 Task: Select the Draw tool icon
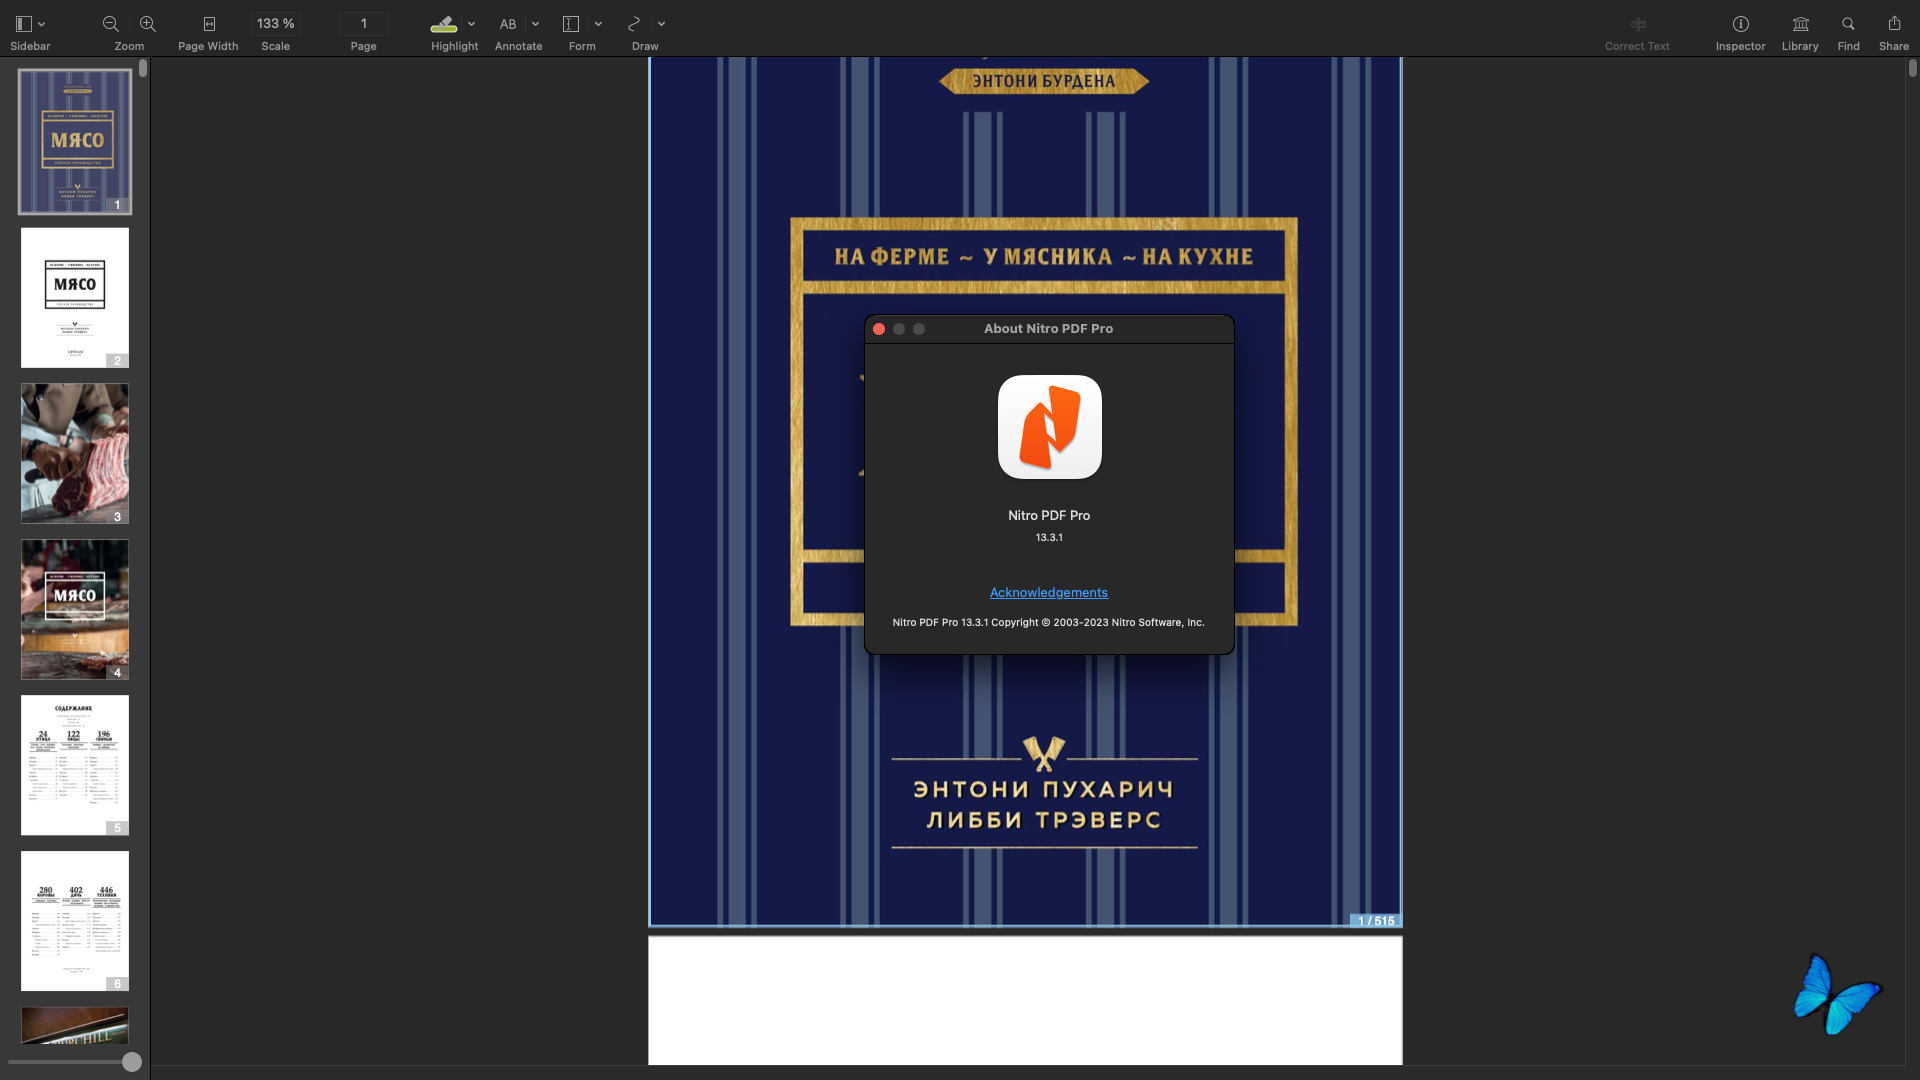point(634,24)
